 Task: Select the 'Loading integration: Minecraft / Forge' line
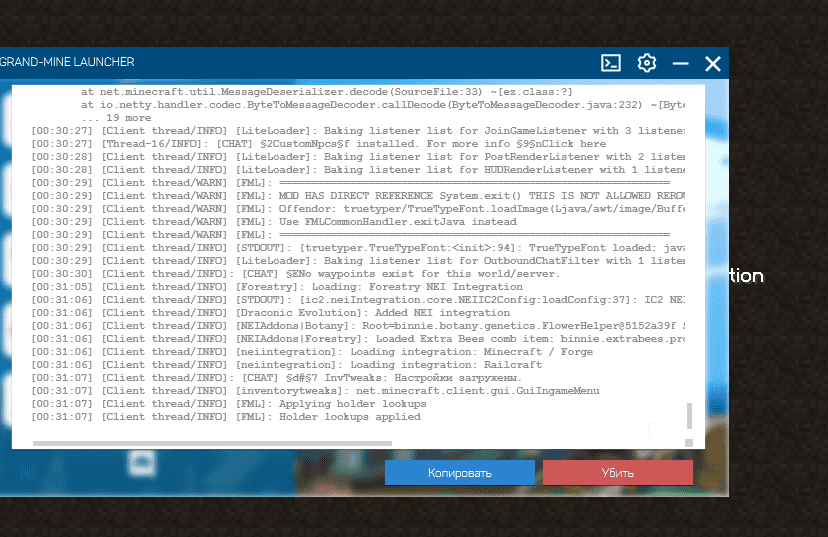pos(312,352)
